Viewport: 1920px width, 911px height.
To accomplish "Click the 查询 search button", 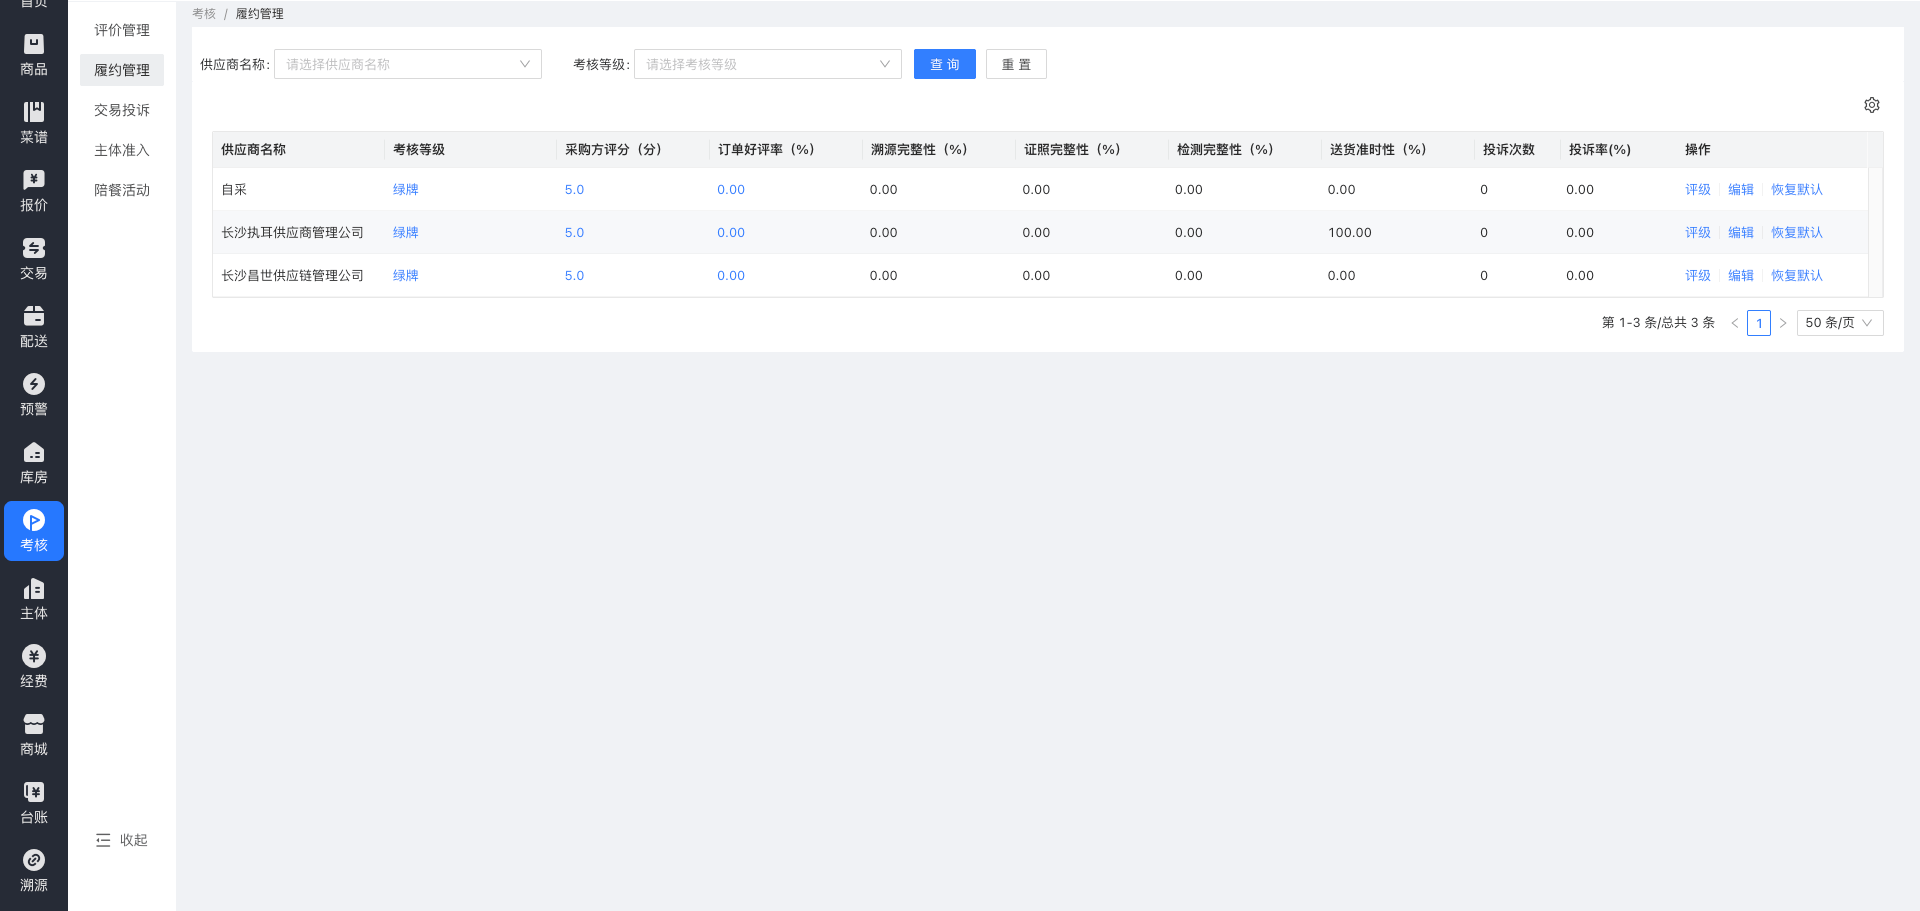I will tap(944, 64).
